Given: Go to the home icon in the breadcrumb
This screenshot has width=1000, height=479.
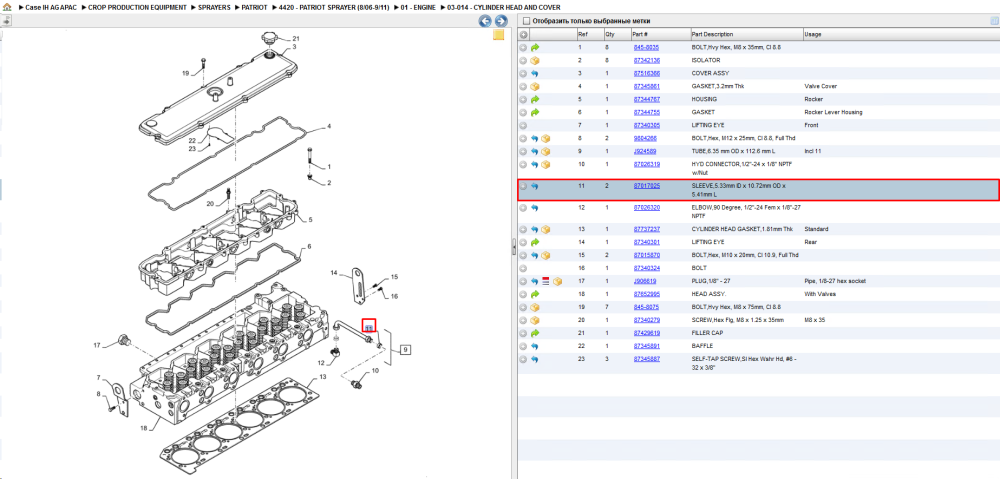Looking at the screenshot, I should (7, 7).
